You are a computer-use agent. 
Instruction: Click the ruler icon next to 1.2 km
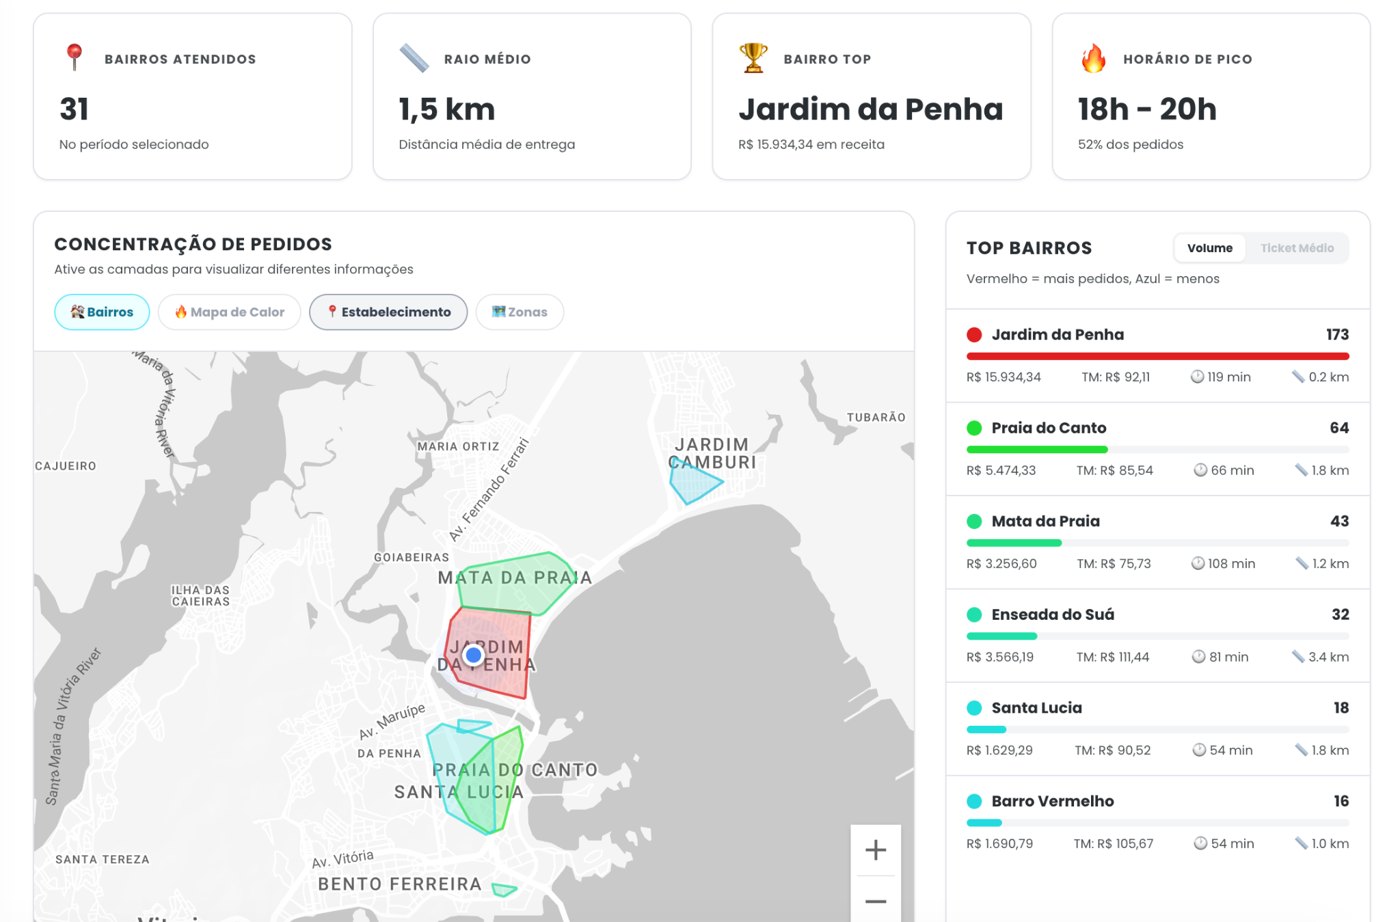click(1301, 564)
